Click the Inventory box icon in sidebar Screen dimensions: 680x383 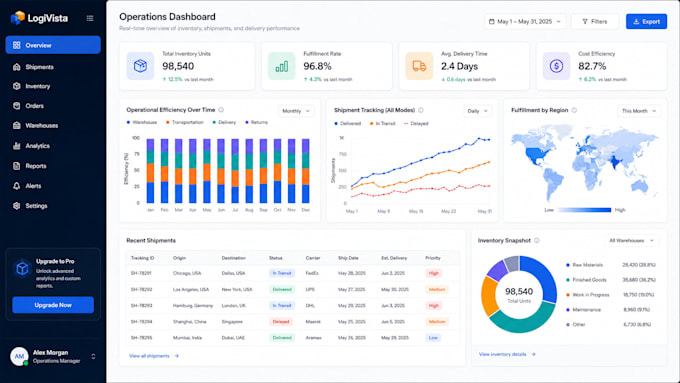(16, 86)
